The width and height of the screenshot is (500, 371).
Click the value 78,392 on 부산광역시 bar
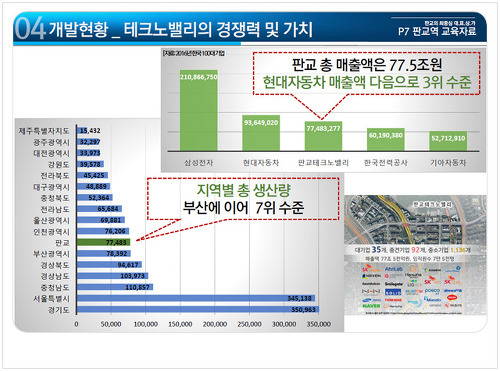[x=117, y=253]
